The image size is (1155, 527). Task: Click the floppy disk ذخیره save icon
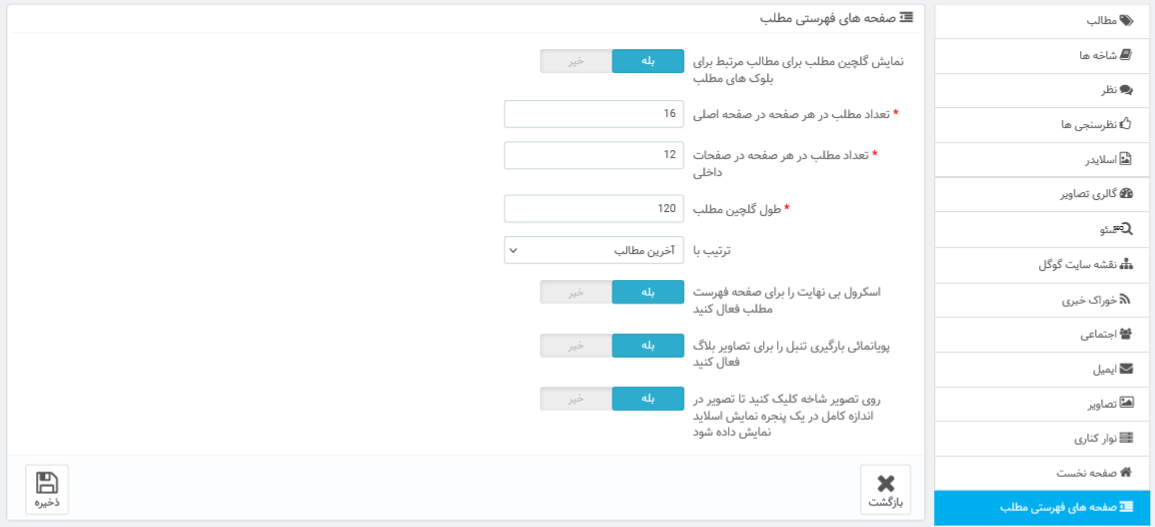[x=47, y=484]
